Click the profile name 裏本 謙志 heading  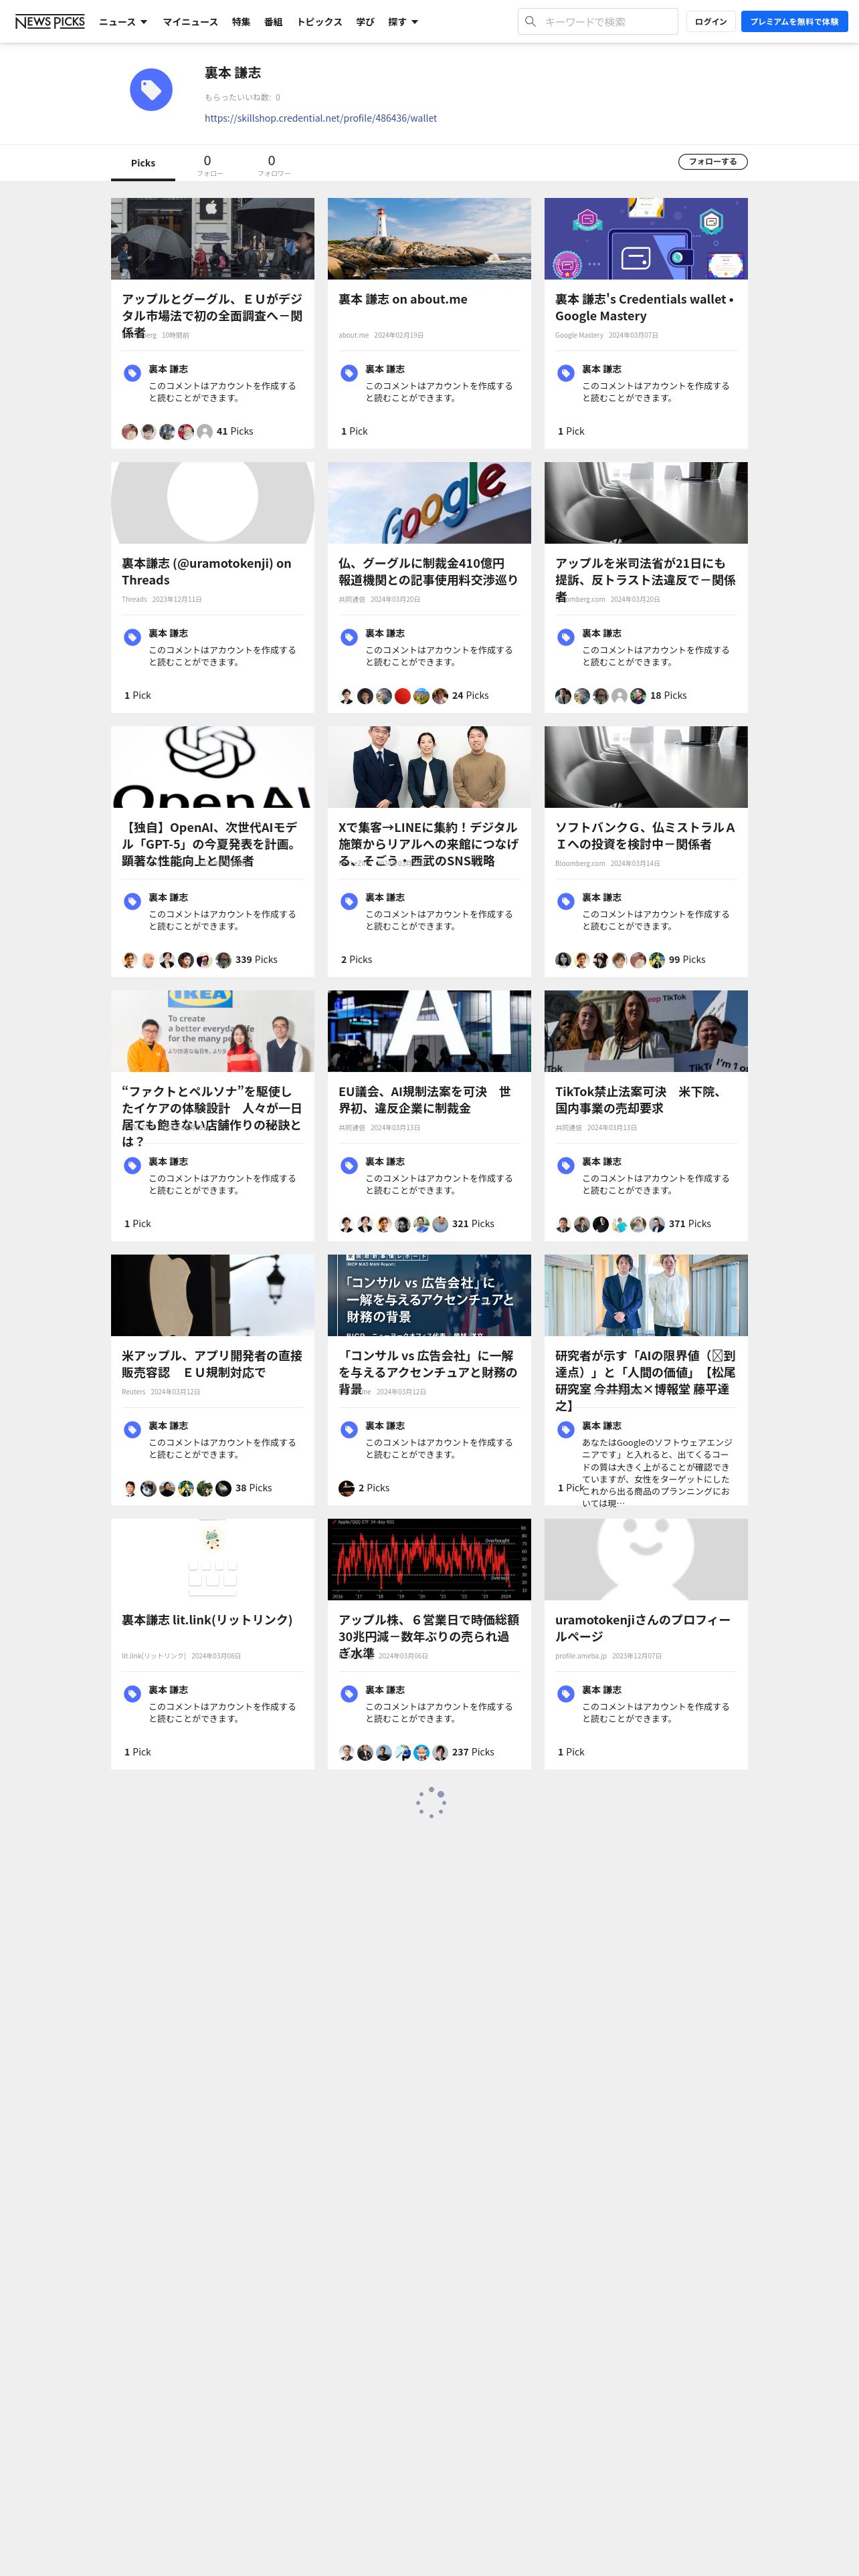(233, 73)
